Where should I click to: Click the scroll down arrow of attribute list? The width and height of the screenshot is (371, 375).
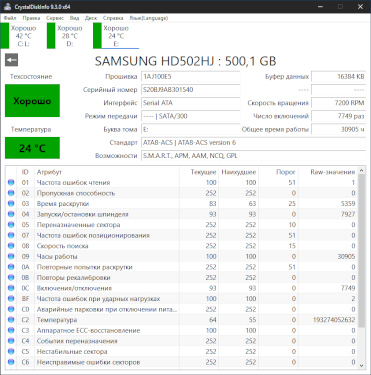click(x=361, y=365)
